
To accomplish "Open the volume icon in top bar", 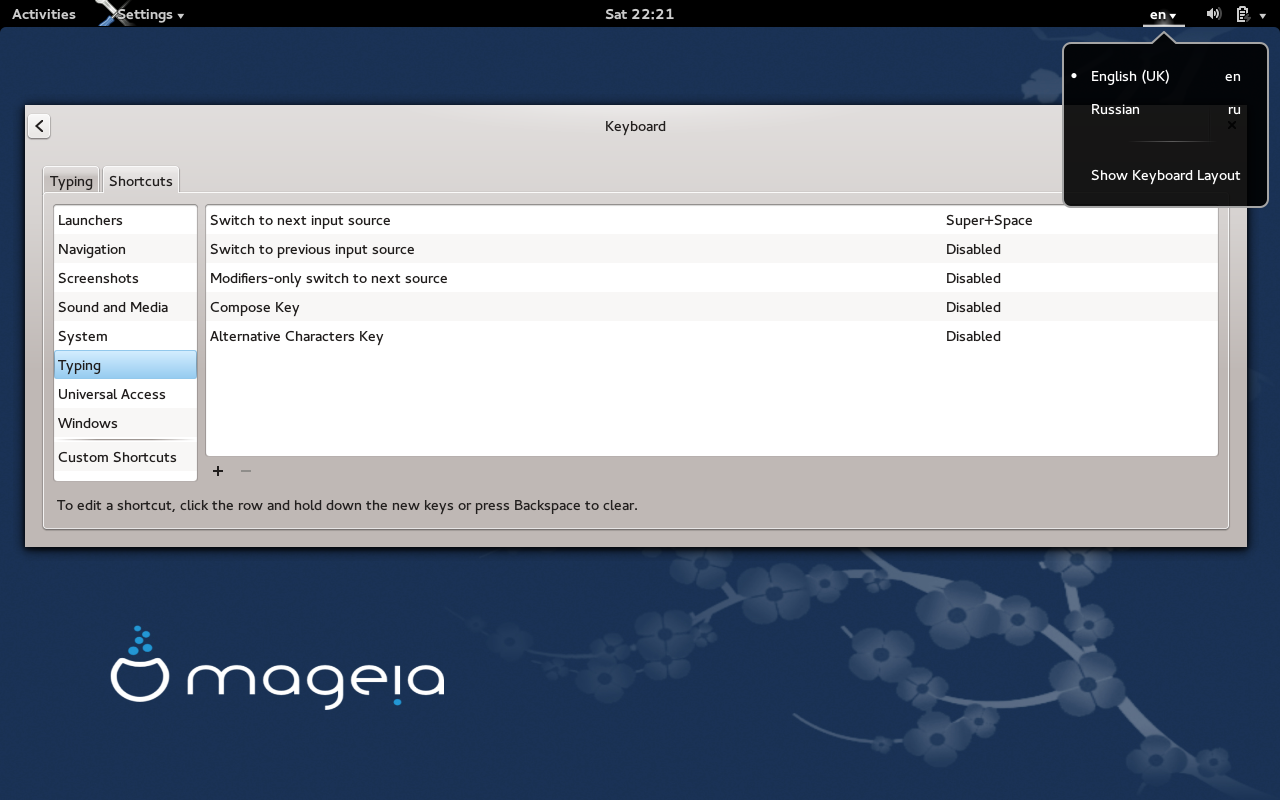I will [1213, 14].
